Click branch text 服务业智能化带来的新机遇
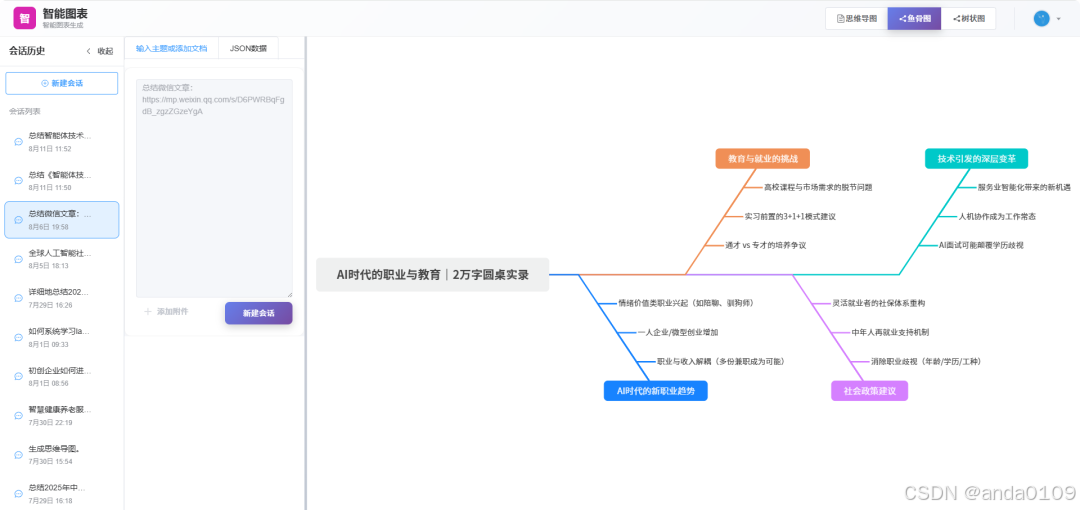This screenshot has width=1080, height=510. pyautogui.click(x=1024, y=187)
